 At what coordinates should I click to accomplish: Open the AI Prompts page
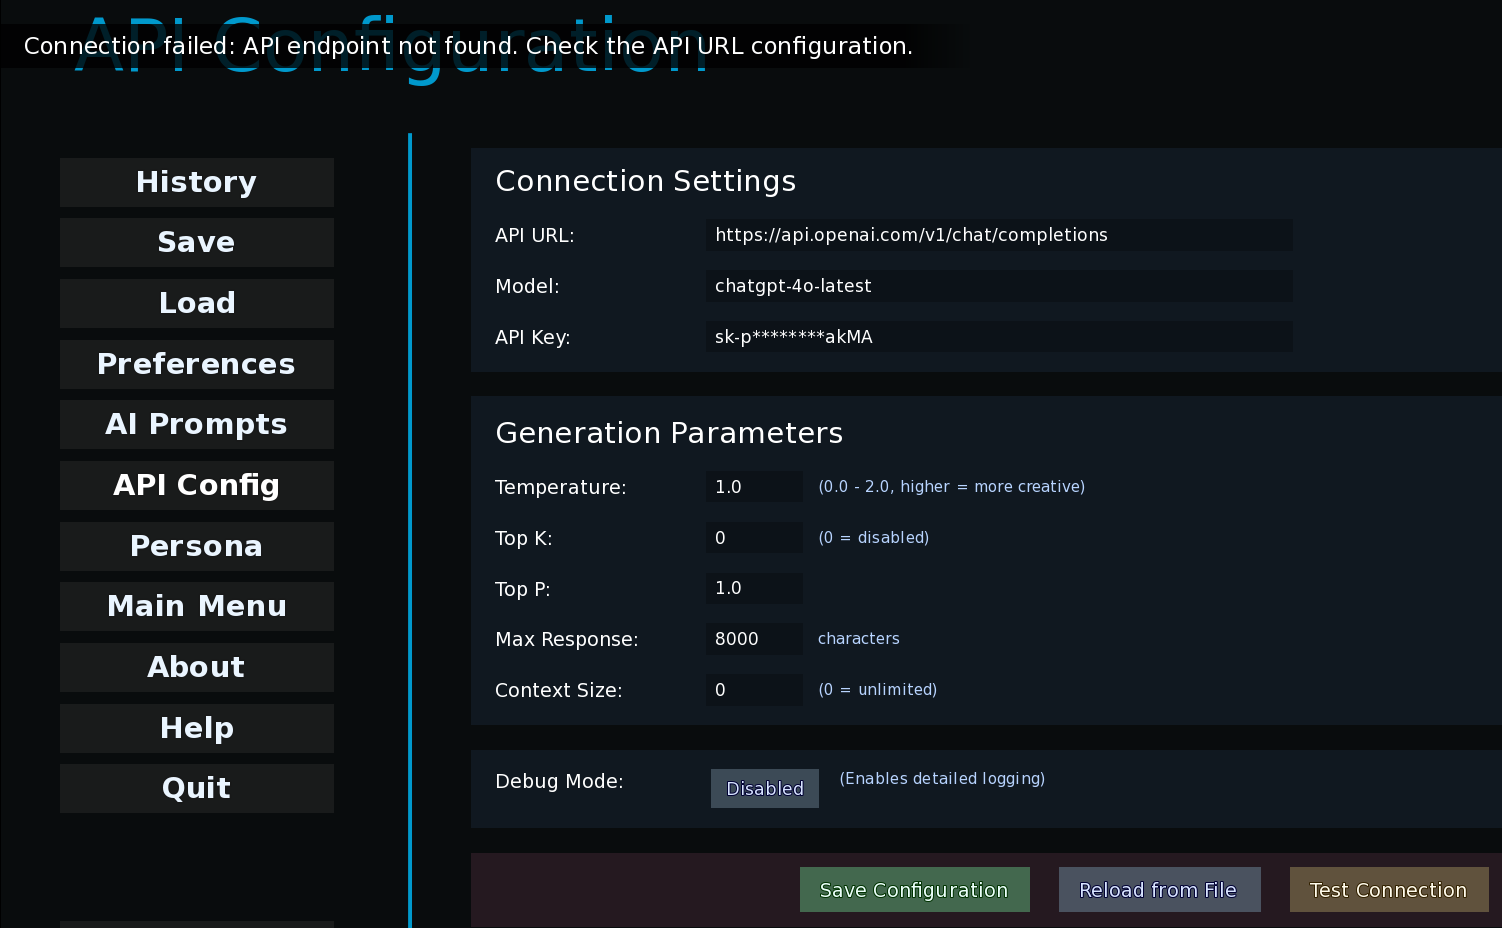[196, 425]
